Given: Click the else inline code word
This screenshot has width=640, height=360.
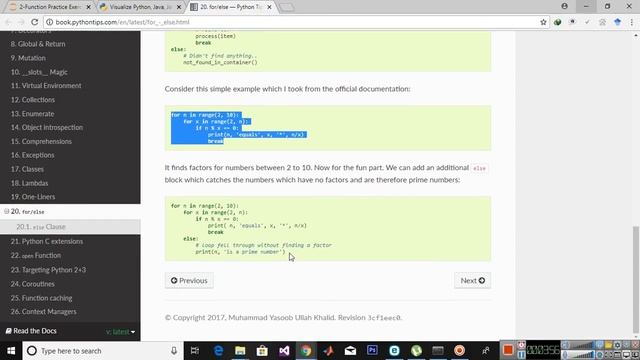Looking at the screenshot, I should point(479,168).
